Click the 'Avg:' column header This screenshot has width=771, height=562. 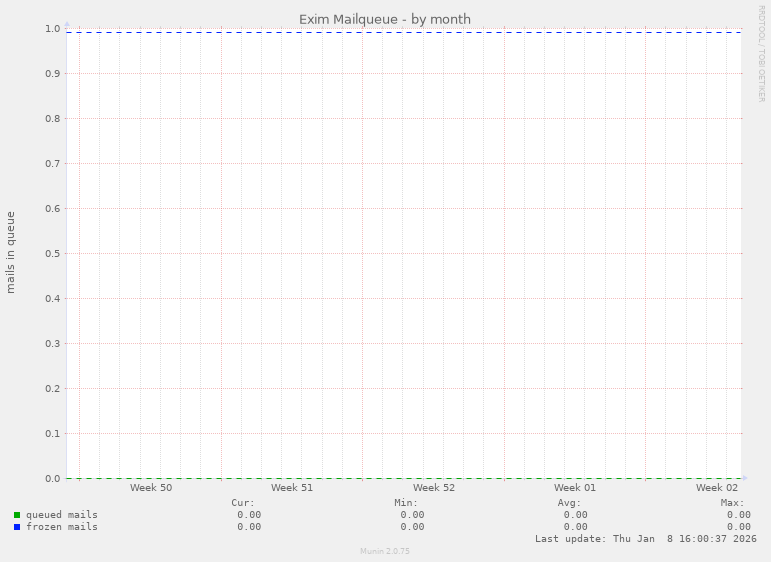569,503
